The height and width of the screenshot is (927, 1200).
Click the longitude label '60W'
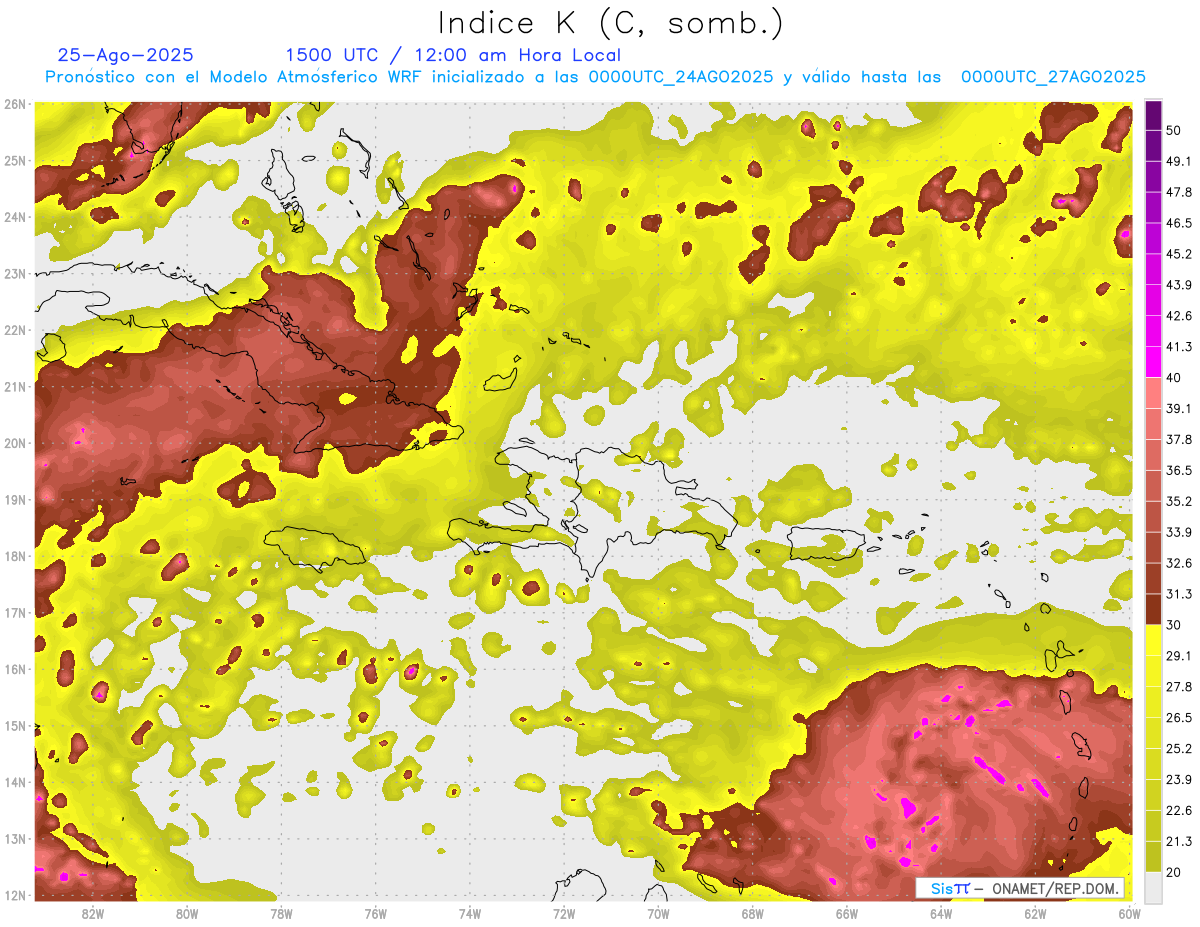1128,913
